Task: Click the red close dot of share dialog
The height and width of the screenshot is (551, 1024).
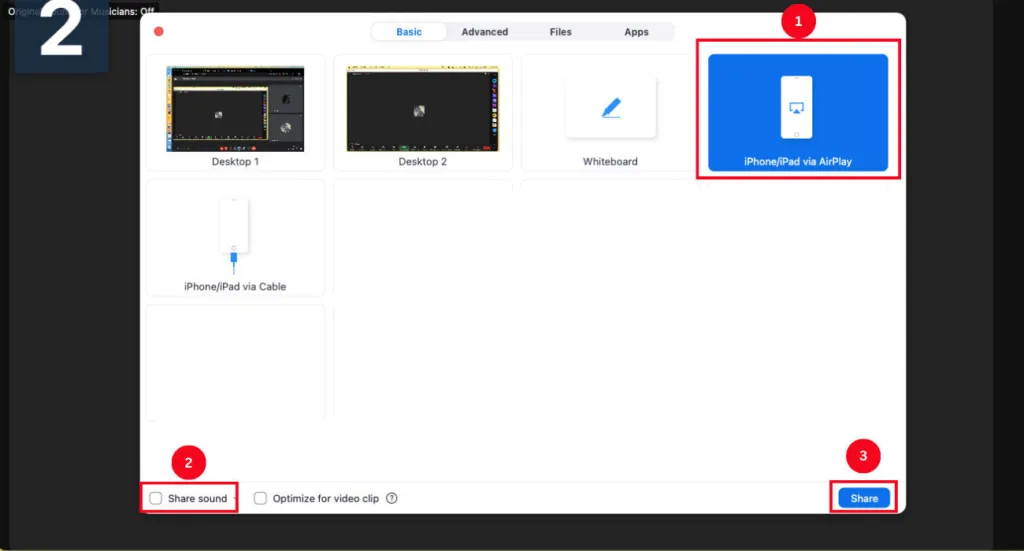Action: pyautogui.click(x=158, y=32)
